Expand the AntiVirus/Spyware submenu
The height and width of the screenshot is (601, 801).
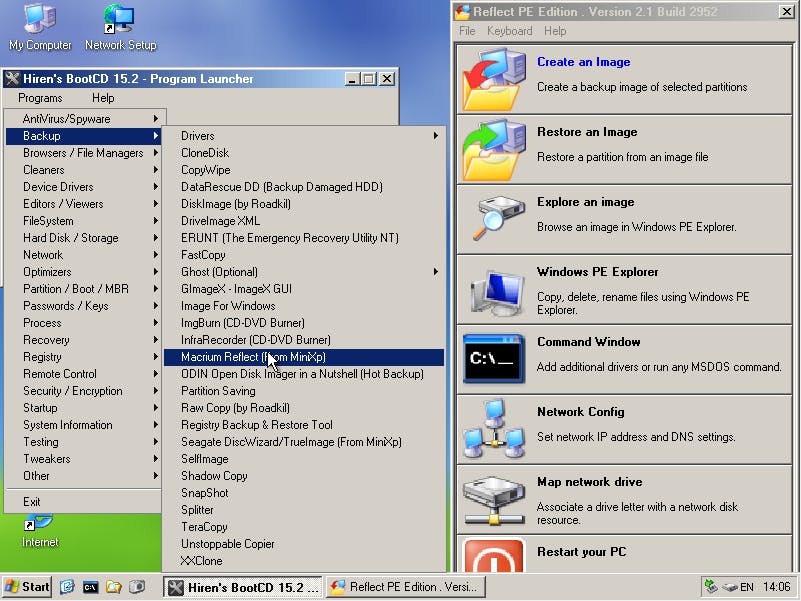pos(85,119)
